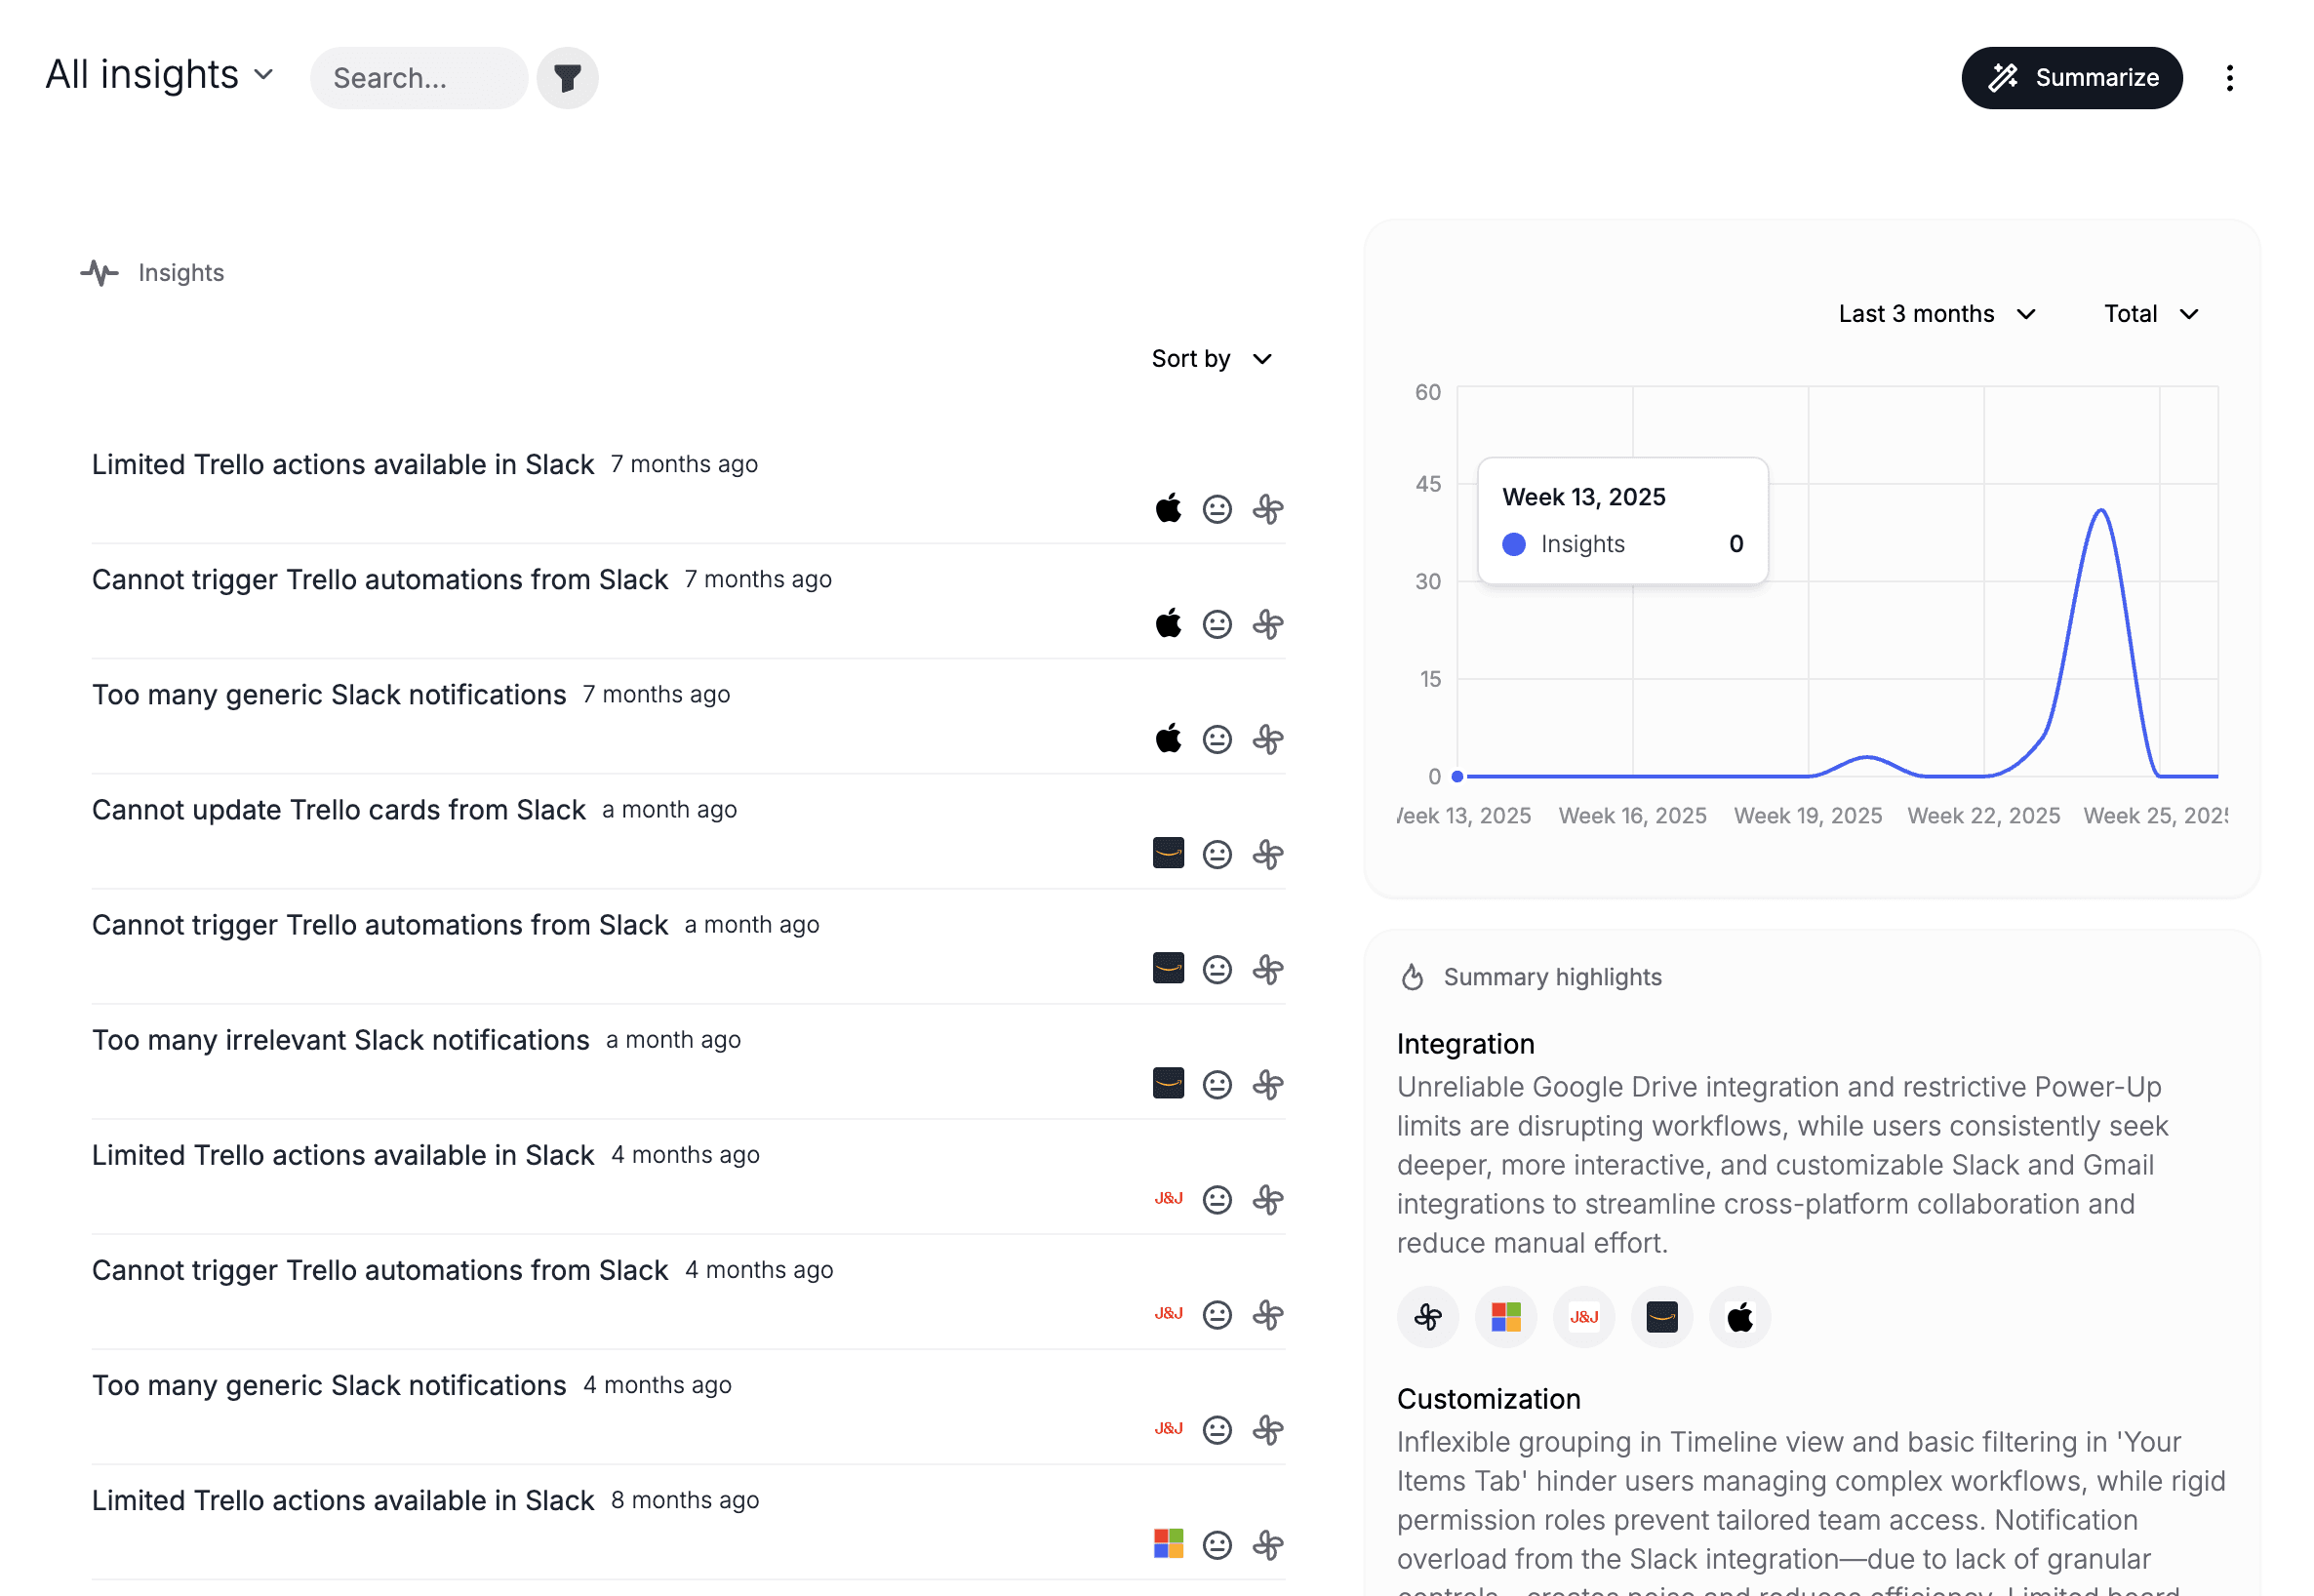Click J&J logo on 4 months ago Cannot trigger automations

1168,1313
